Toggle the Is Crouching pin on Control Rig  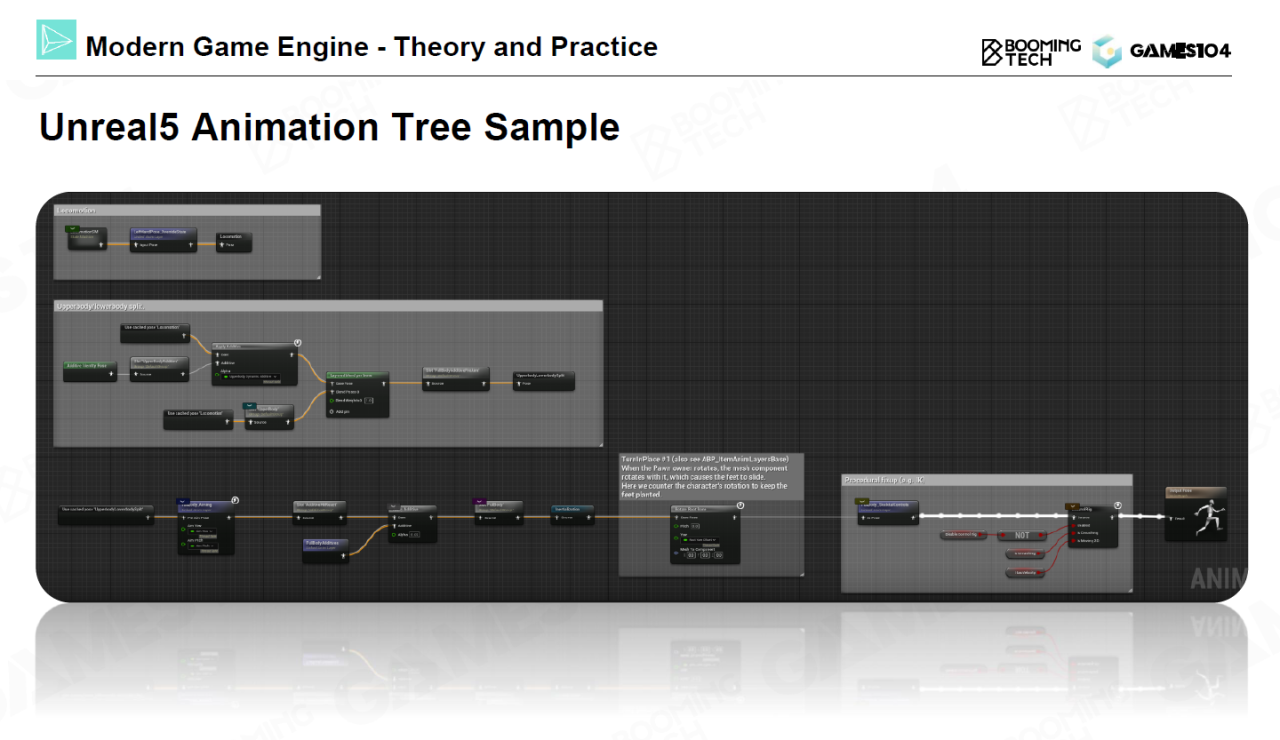[1075, 533]
